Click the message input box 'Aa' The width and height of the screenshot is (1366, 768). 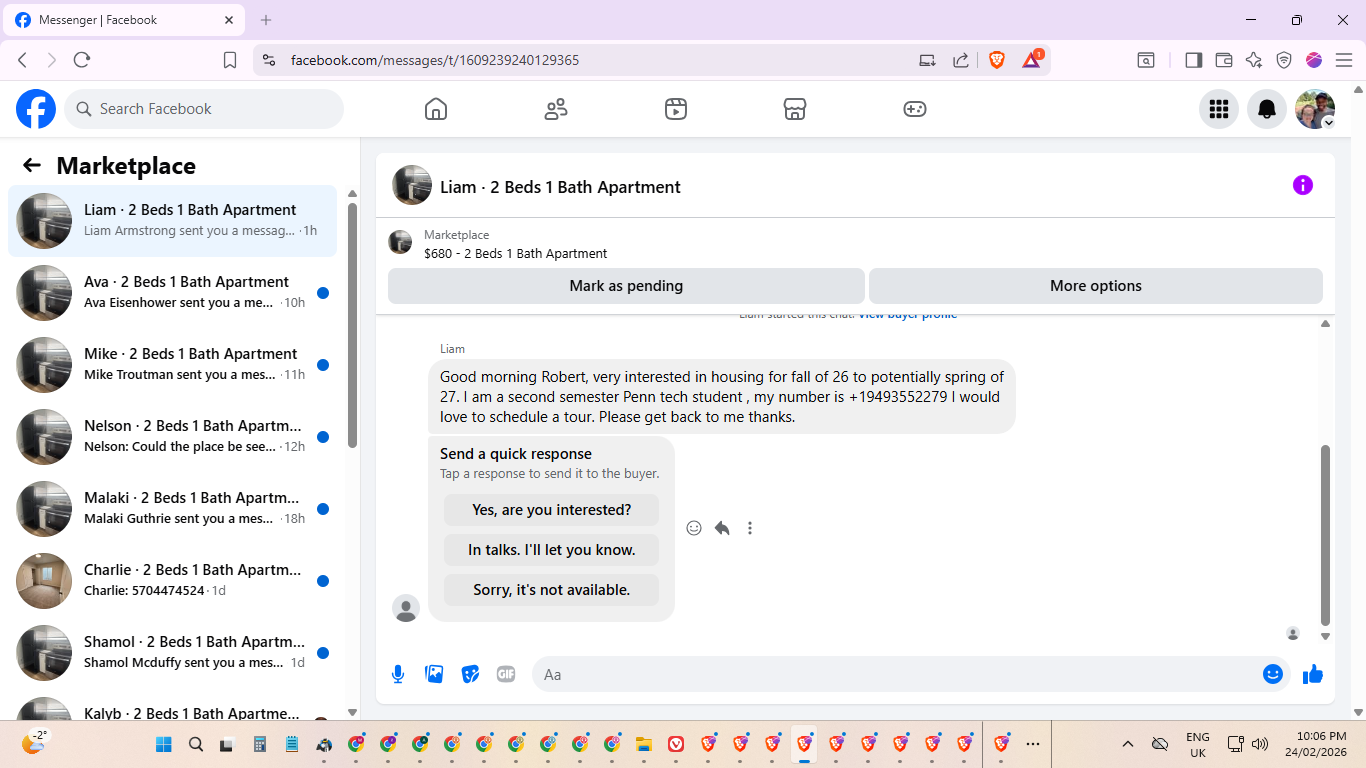point(895,675)
